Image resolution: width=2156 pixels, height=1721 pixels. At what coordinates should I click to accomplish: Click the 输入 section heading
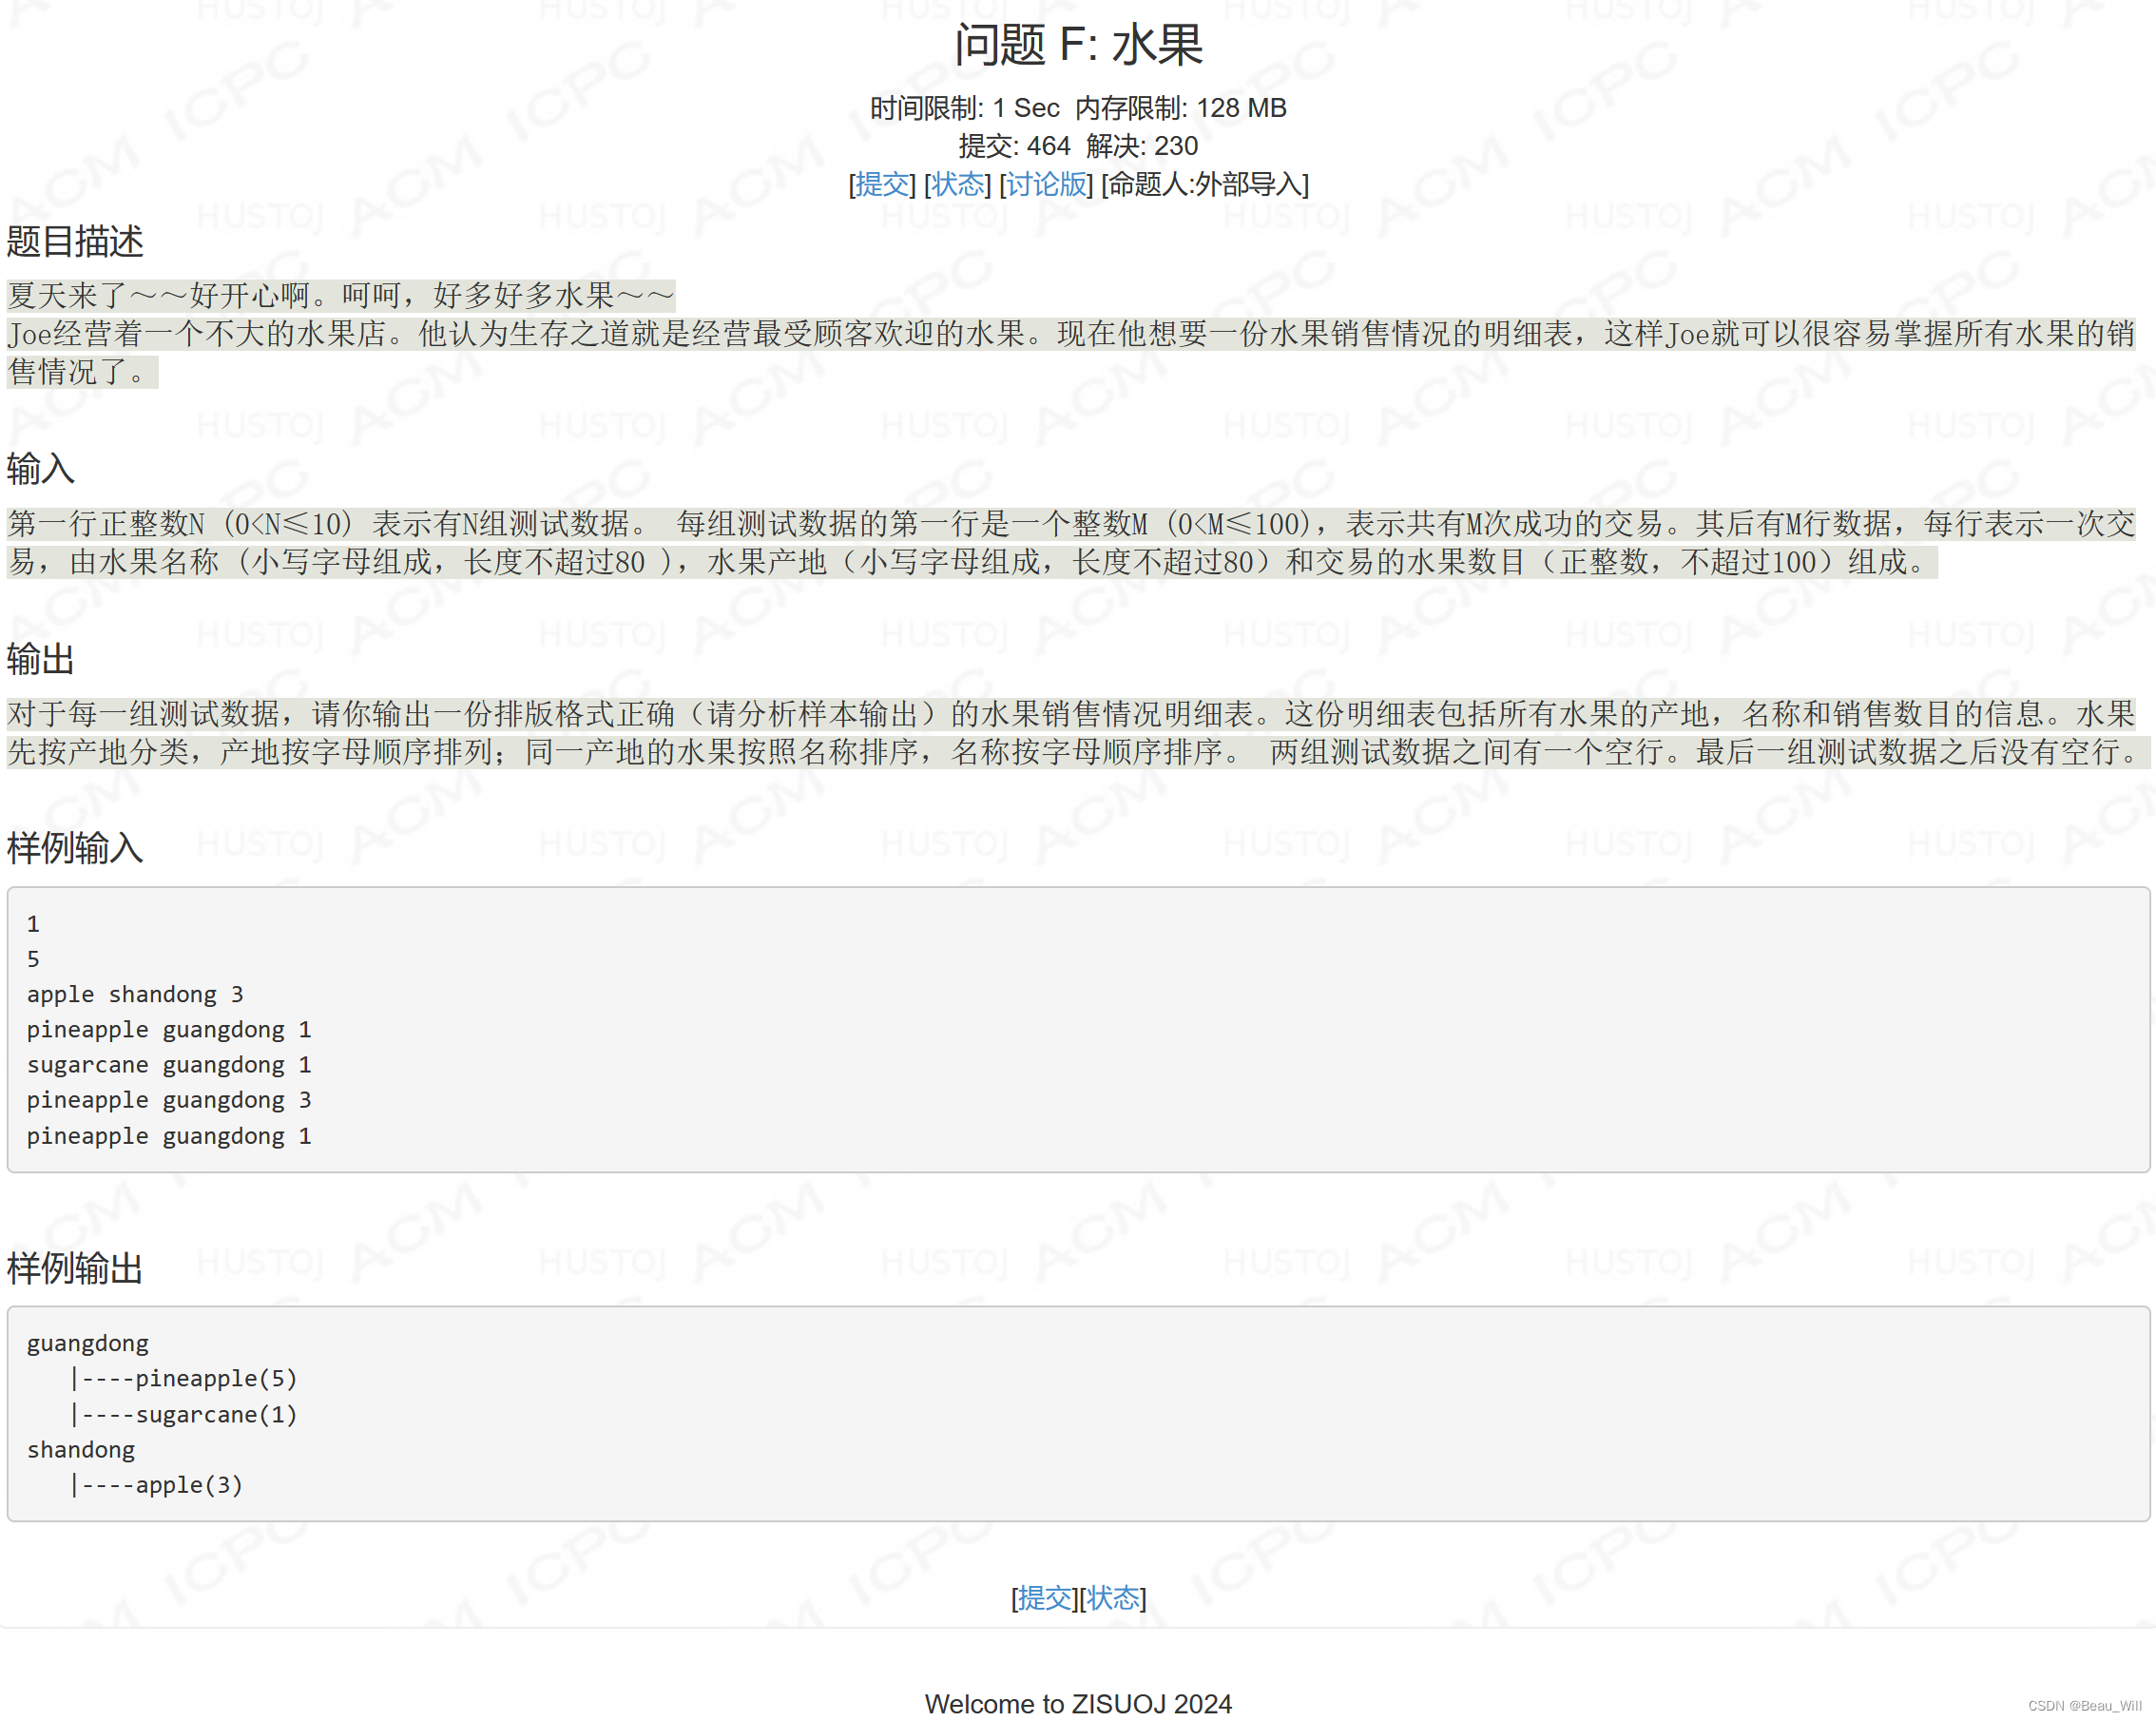pyautogui.click(x=40, y=468)
